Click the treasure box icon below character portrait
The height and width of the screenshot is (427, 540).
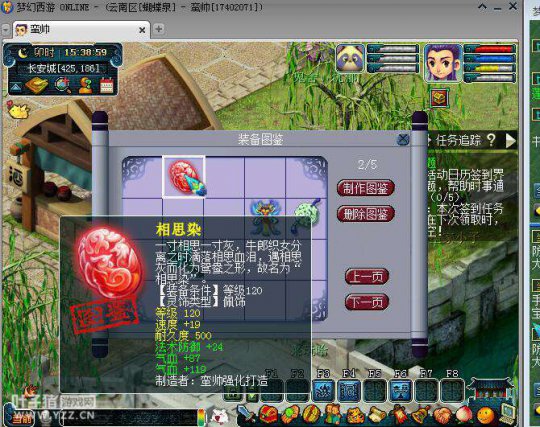coord(439,98)
